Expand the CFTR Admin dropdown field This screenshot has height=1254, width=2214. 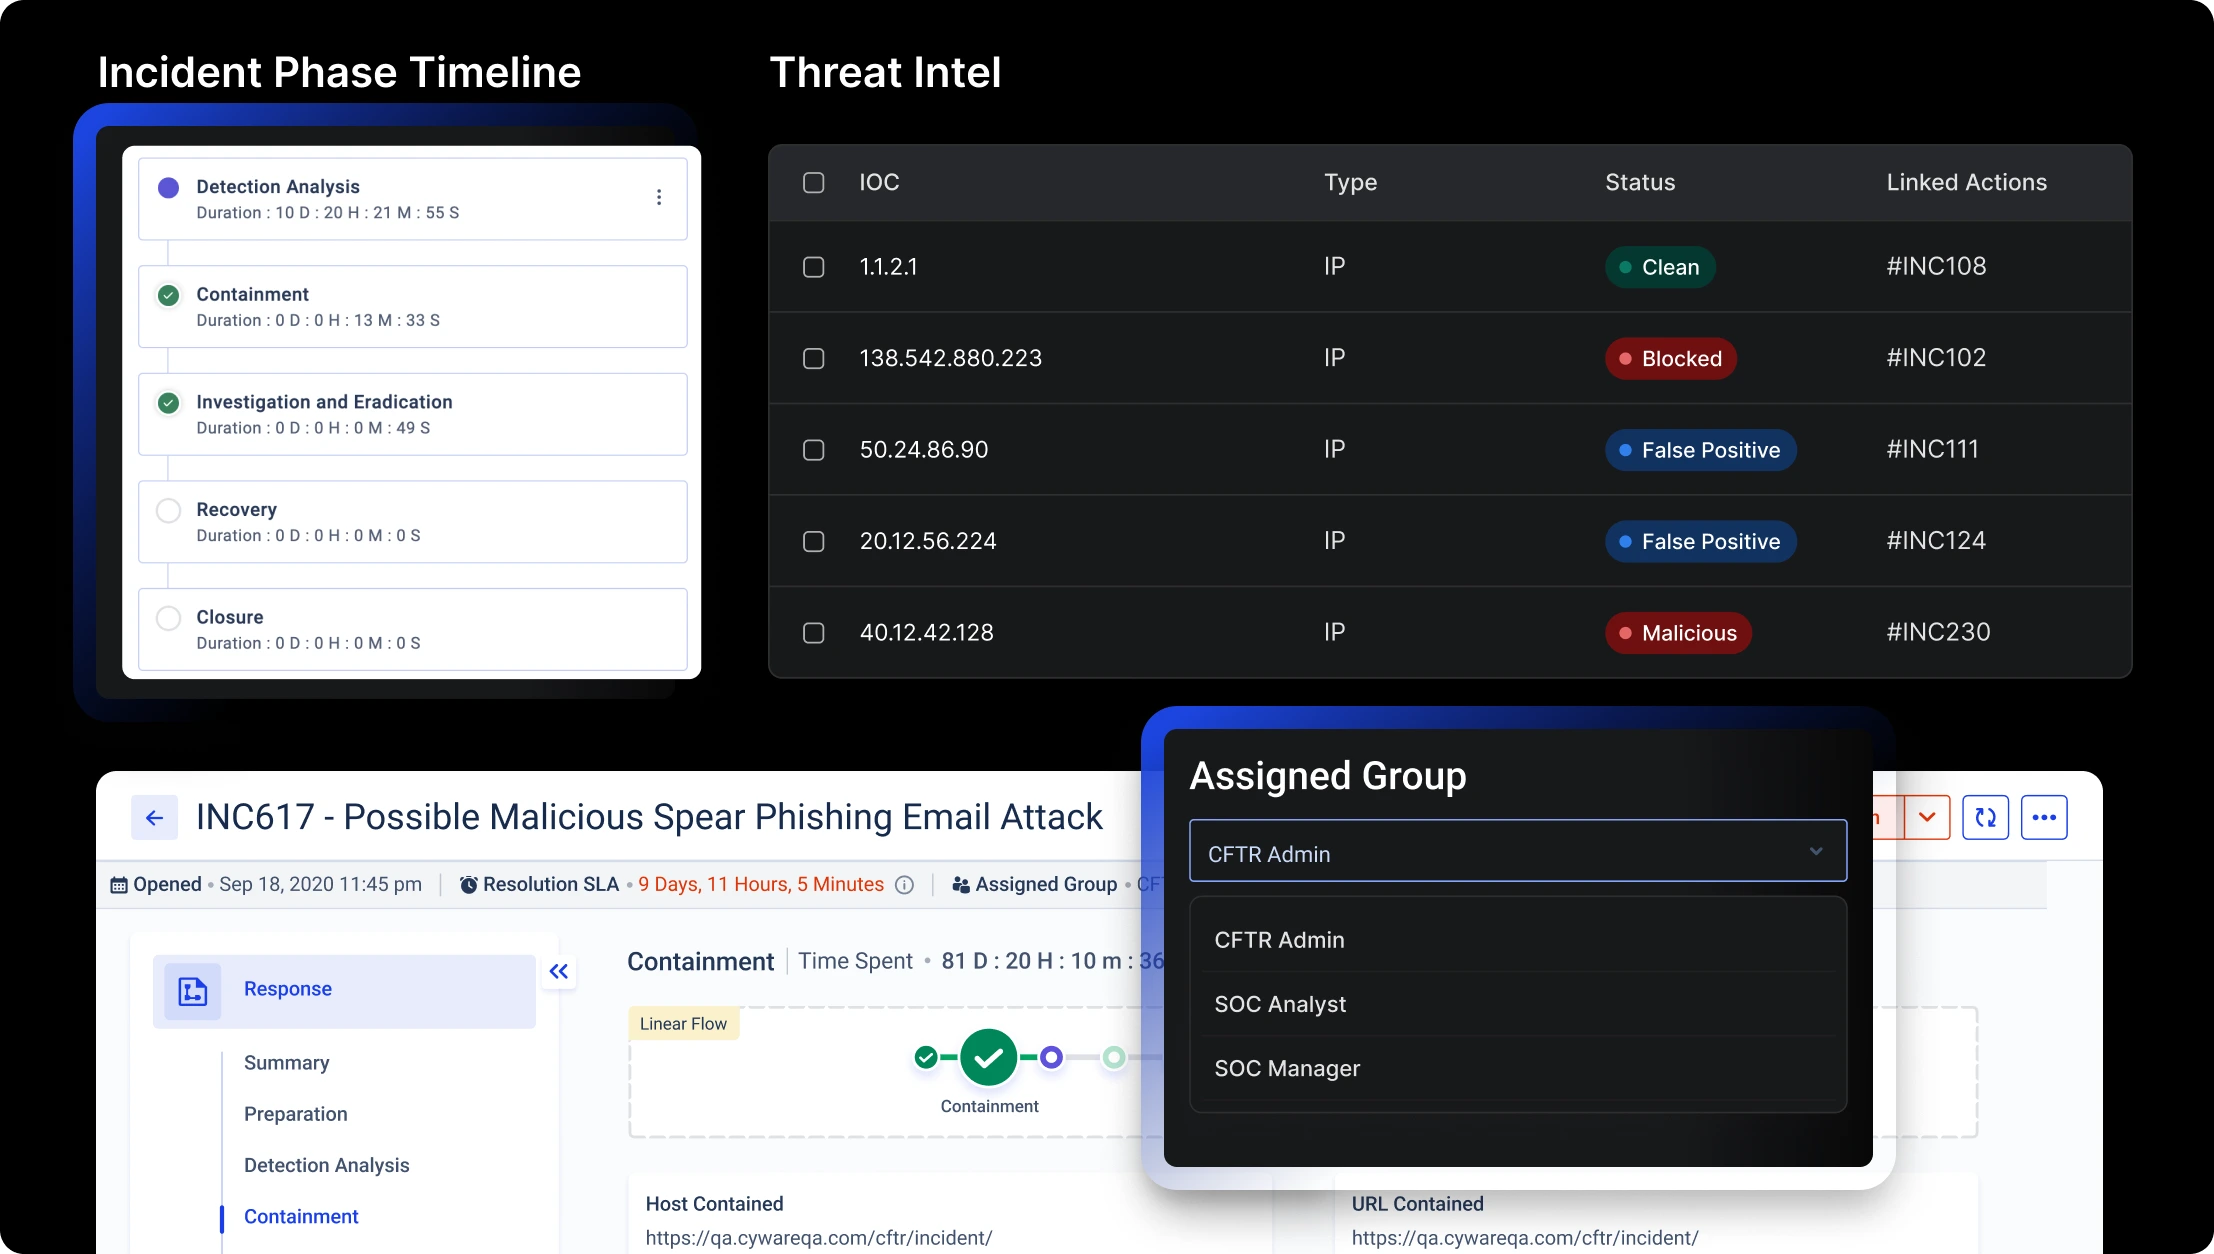1517,853
